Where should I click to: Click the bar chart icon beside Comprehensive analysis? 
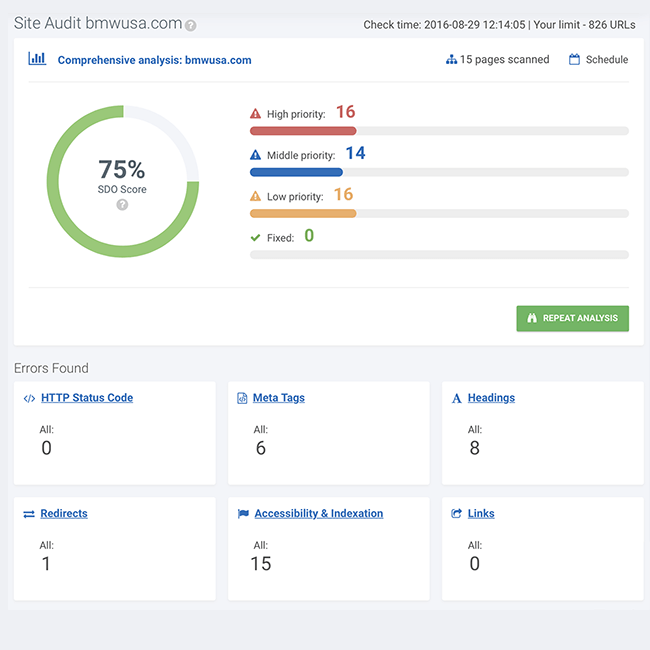[37, 59]
